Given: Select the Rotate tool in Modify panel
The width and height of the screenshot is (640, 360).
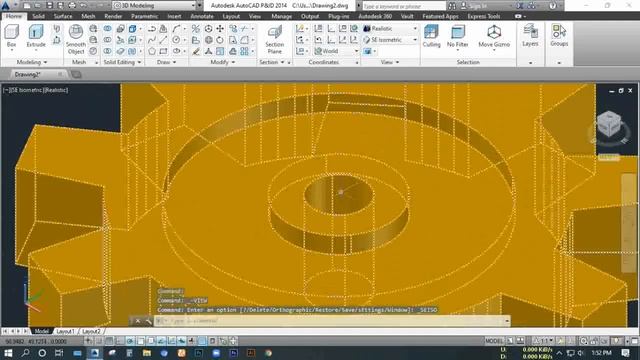Looking at the screenshot, I should coord(220,40).
